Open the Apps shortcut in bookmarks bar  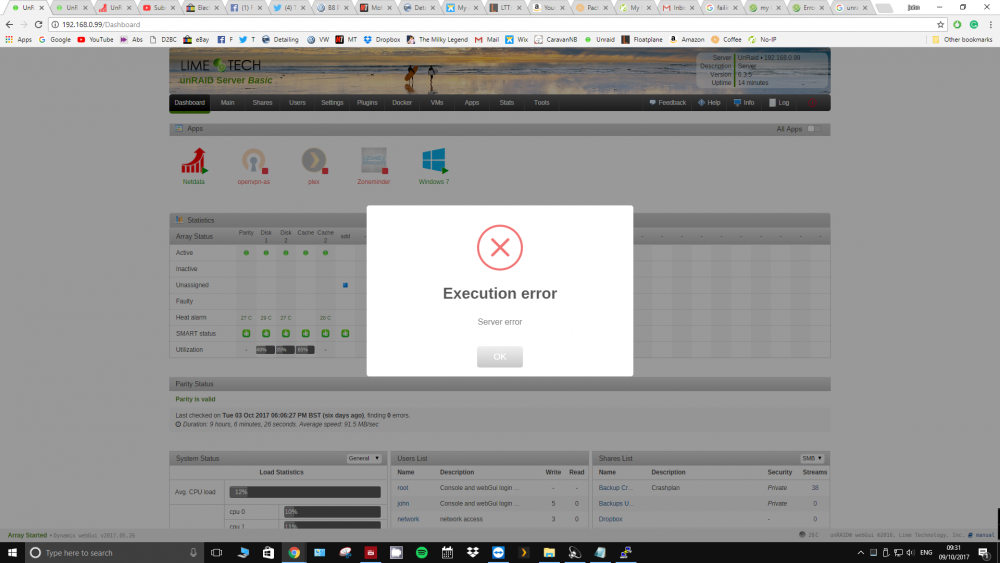click(18, 40)
